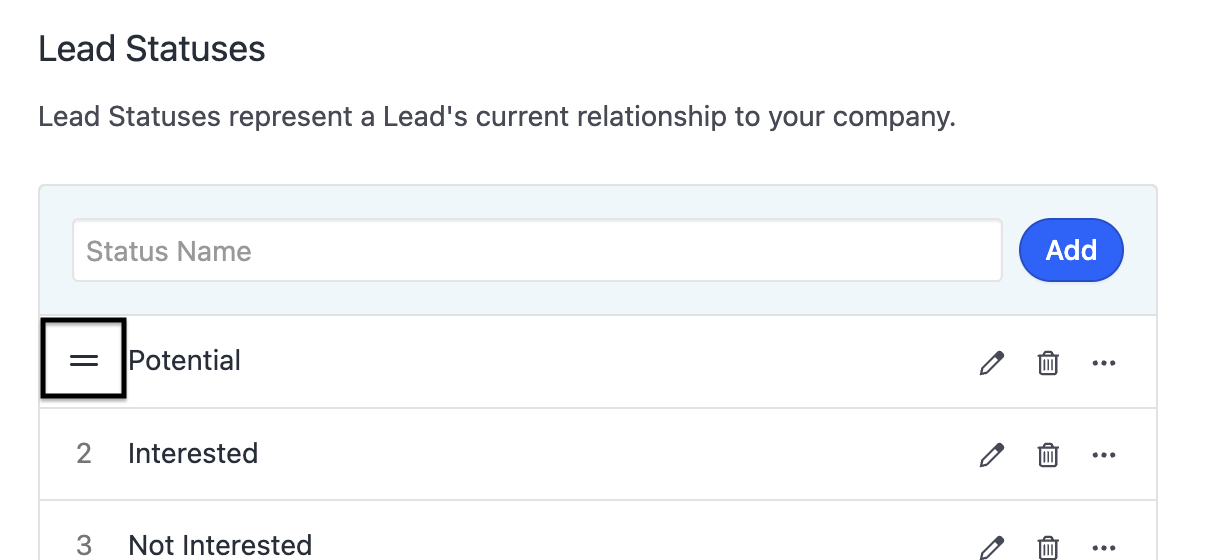Viewport: 1214px width, 560px height.
Task: Select the Interested status label
Action: pyautogui.click(x=193, y=454)
